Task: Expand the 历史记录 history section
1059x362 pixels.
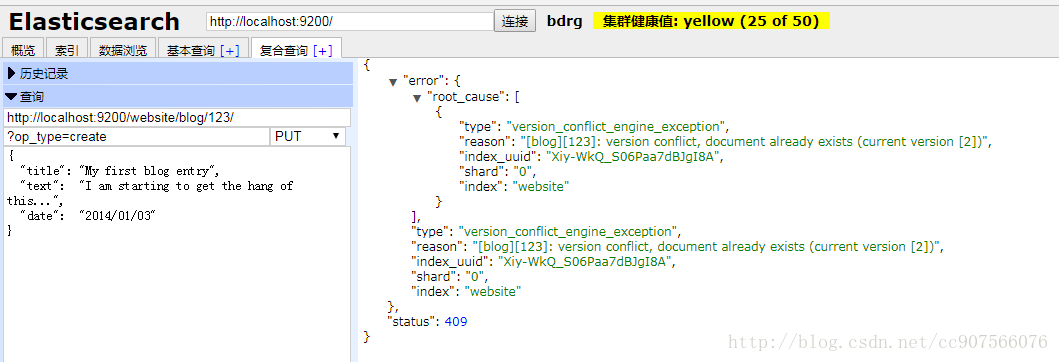Action: [178, 74]
